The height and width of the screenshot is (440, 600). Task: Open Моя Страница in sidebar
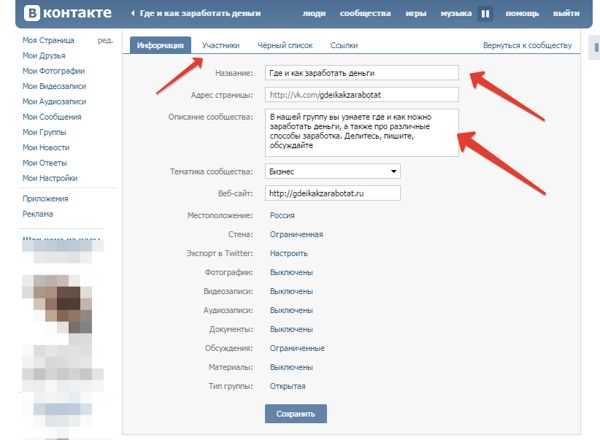tap(49, 40)
